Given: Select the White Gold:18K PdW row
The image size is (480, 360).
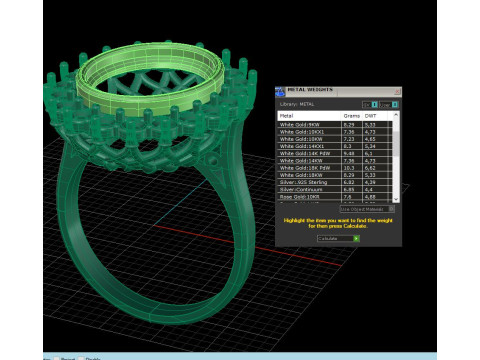Looking at the screenshot, I should tap(335, 168).
